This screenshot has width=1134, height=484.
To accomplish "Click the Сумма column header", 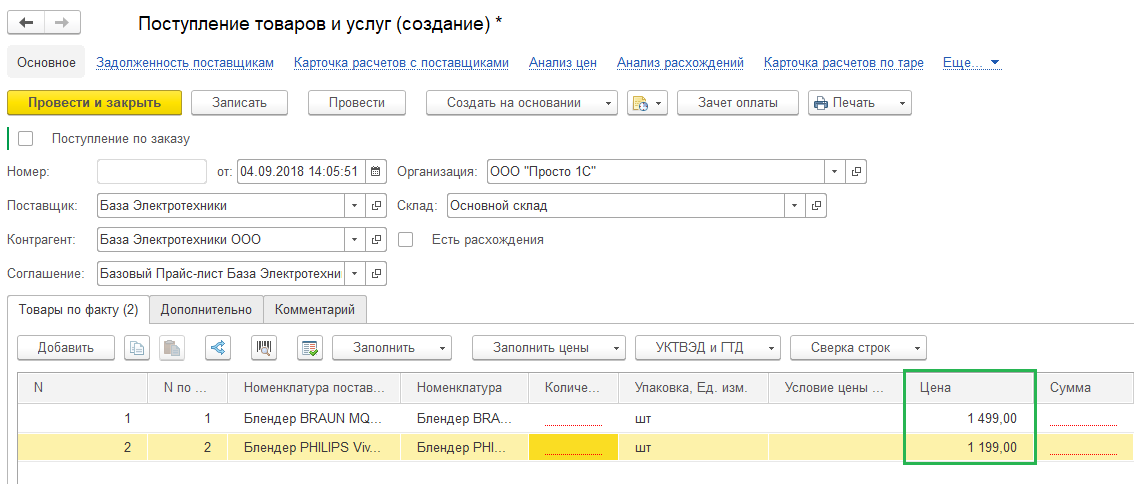I will pyautogui.click(x=1087, y=388).
